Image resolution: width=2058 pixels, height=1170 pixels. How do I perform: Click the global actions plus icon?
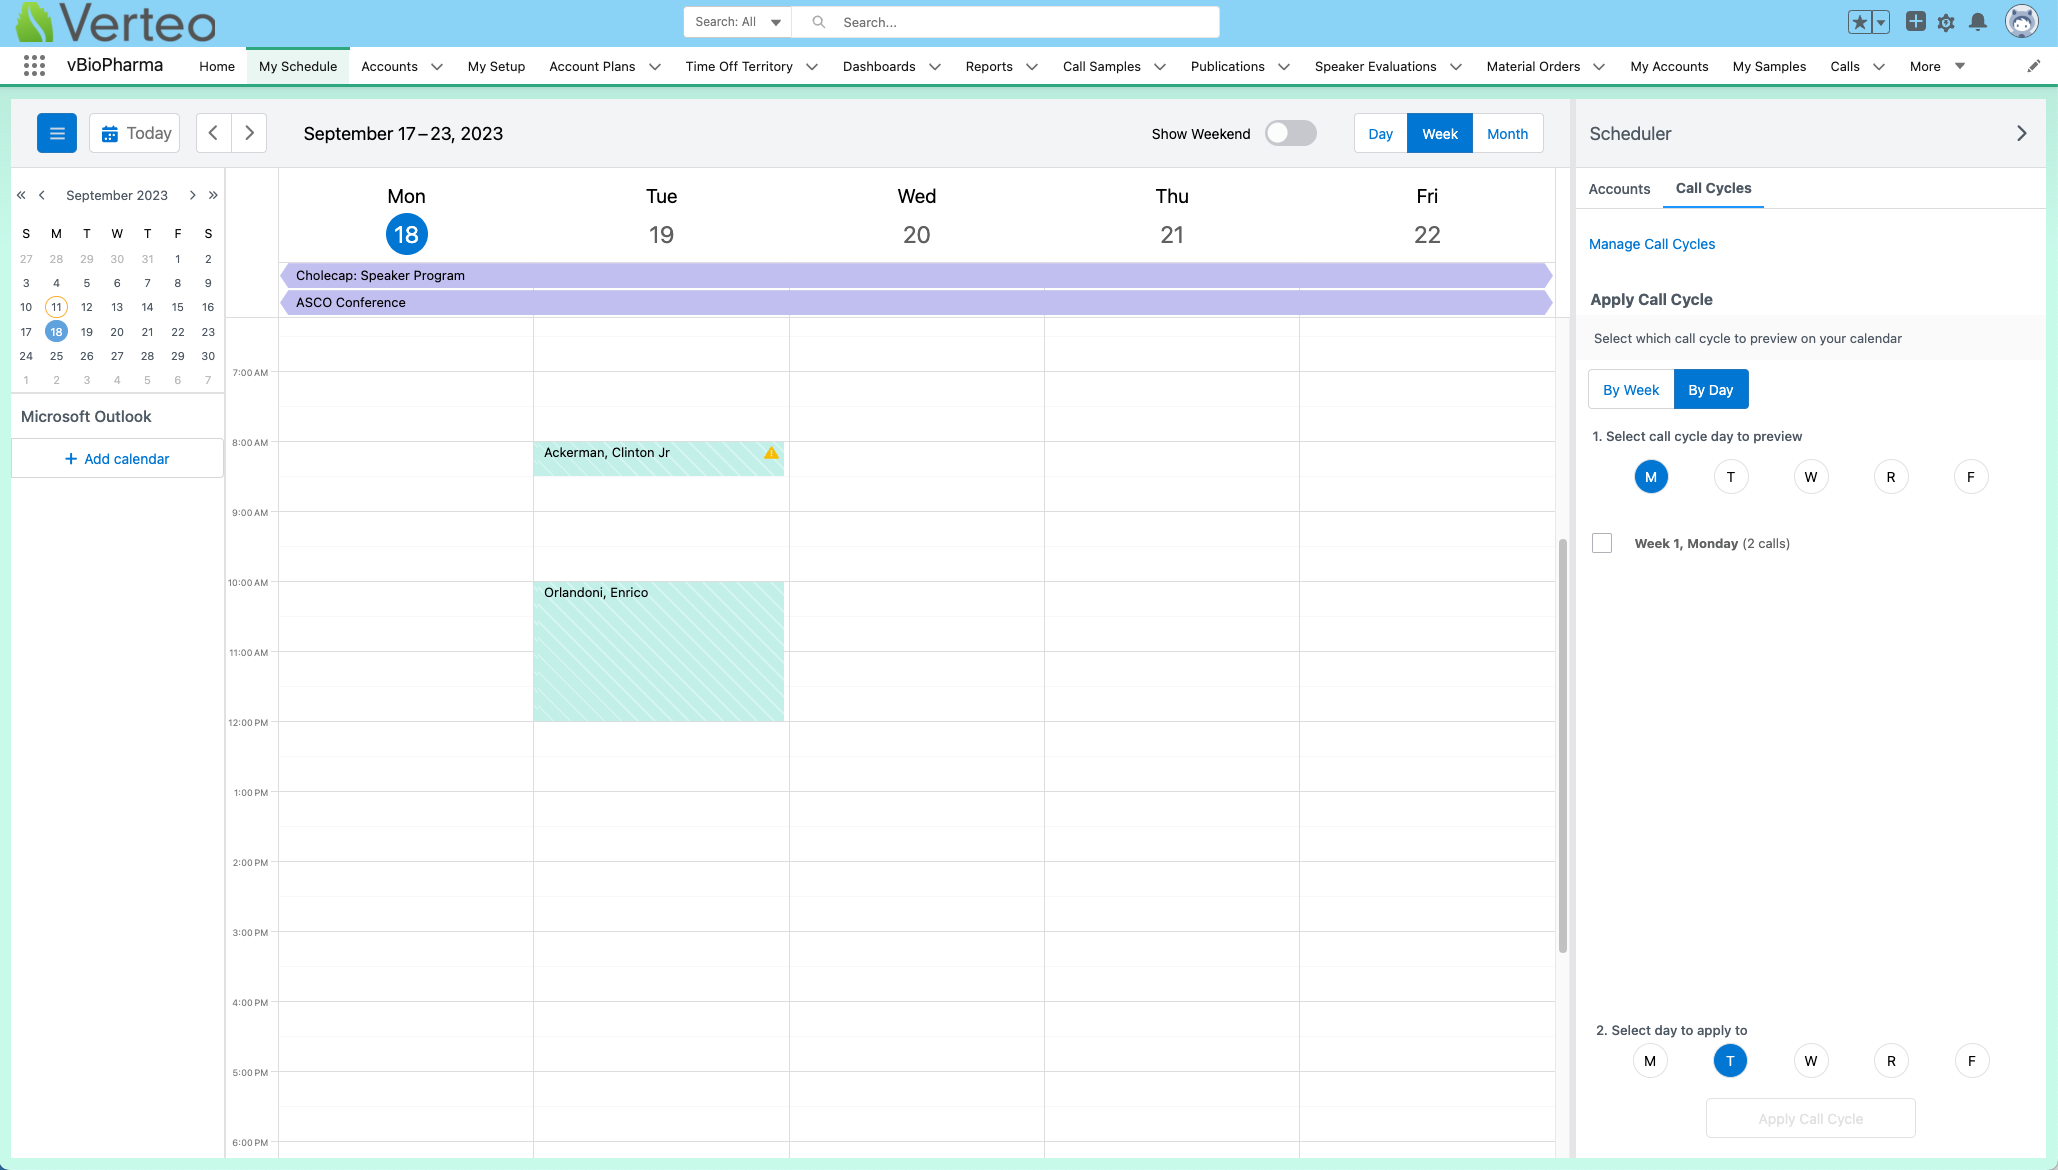(1915, 22)
